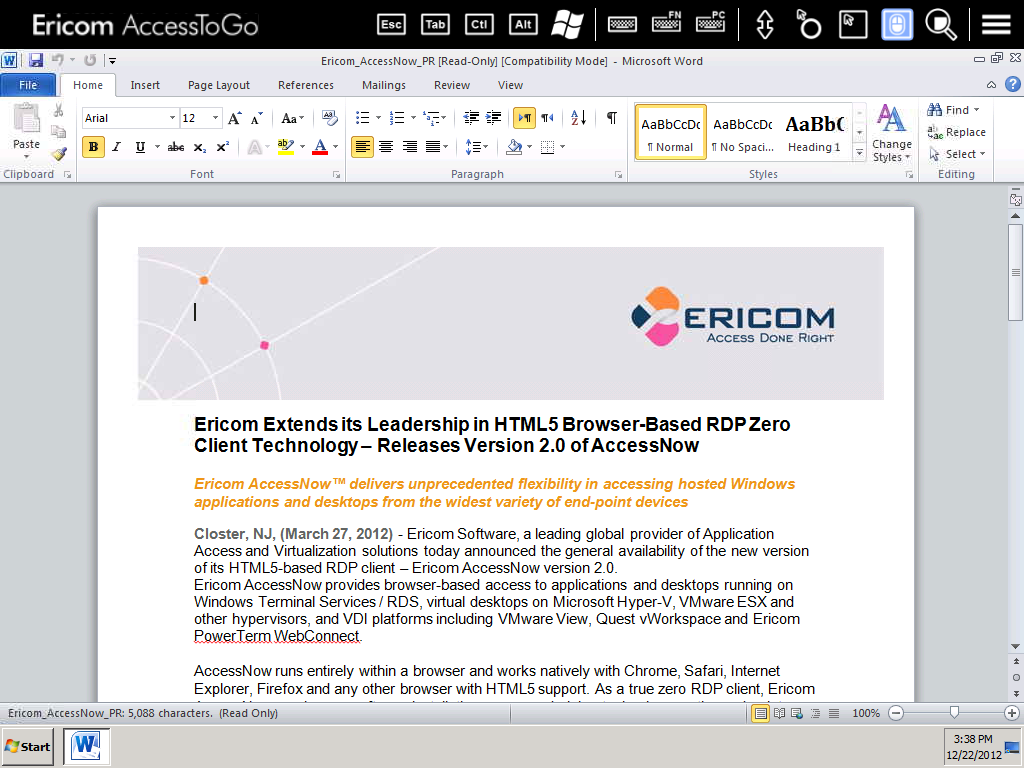Click the Zoom slider handle
1024x768 pixels.
pos(954,712)
